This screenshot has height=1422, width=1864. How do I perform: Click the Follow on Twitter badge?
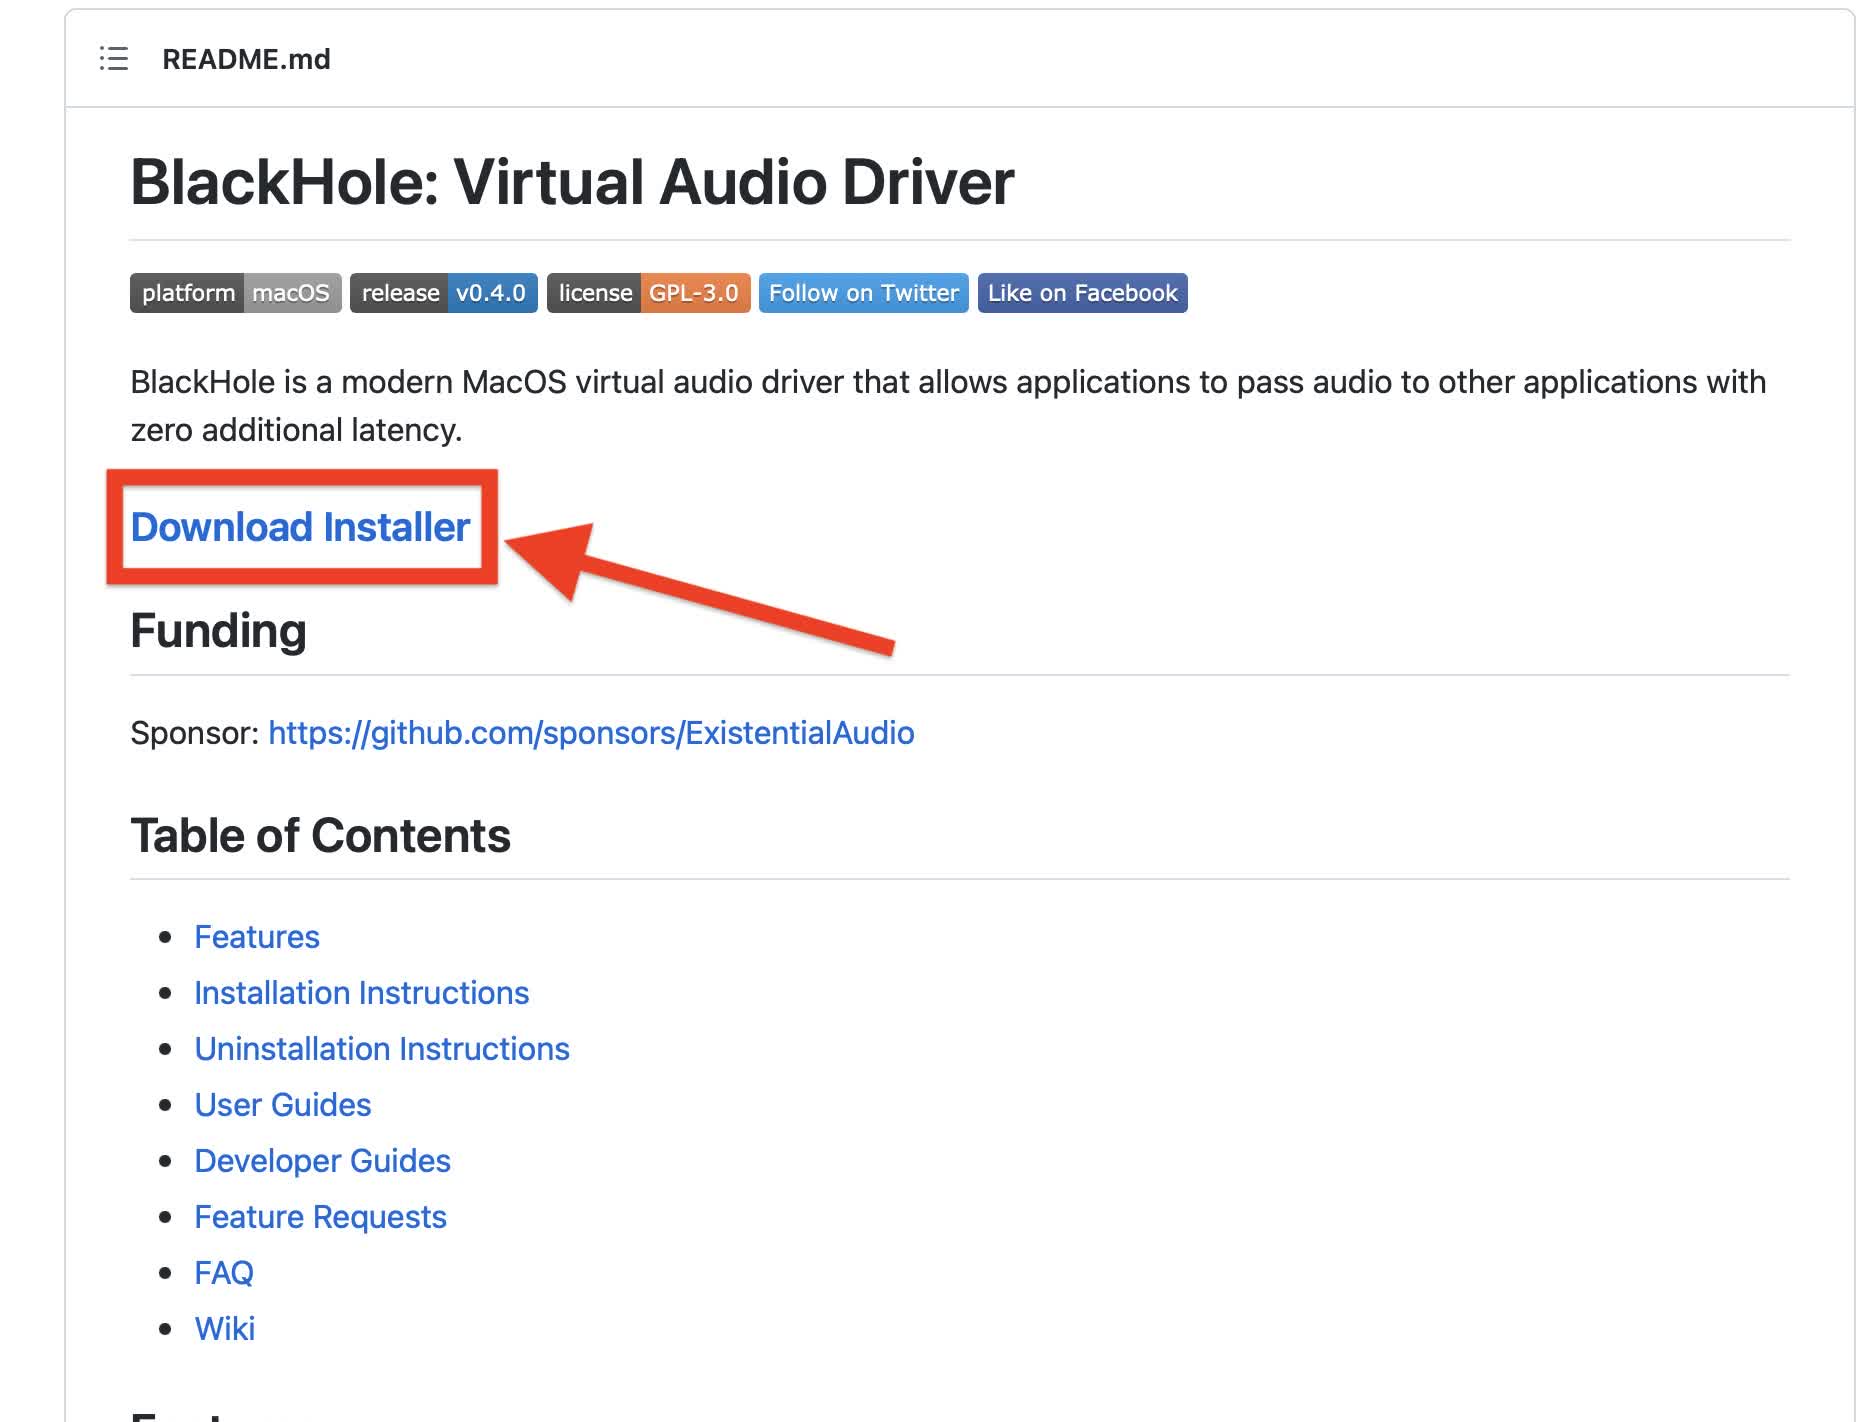864,293
